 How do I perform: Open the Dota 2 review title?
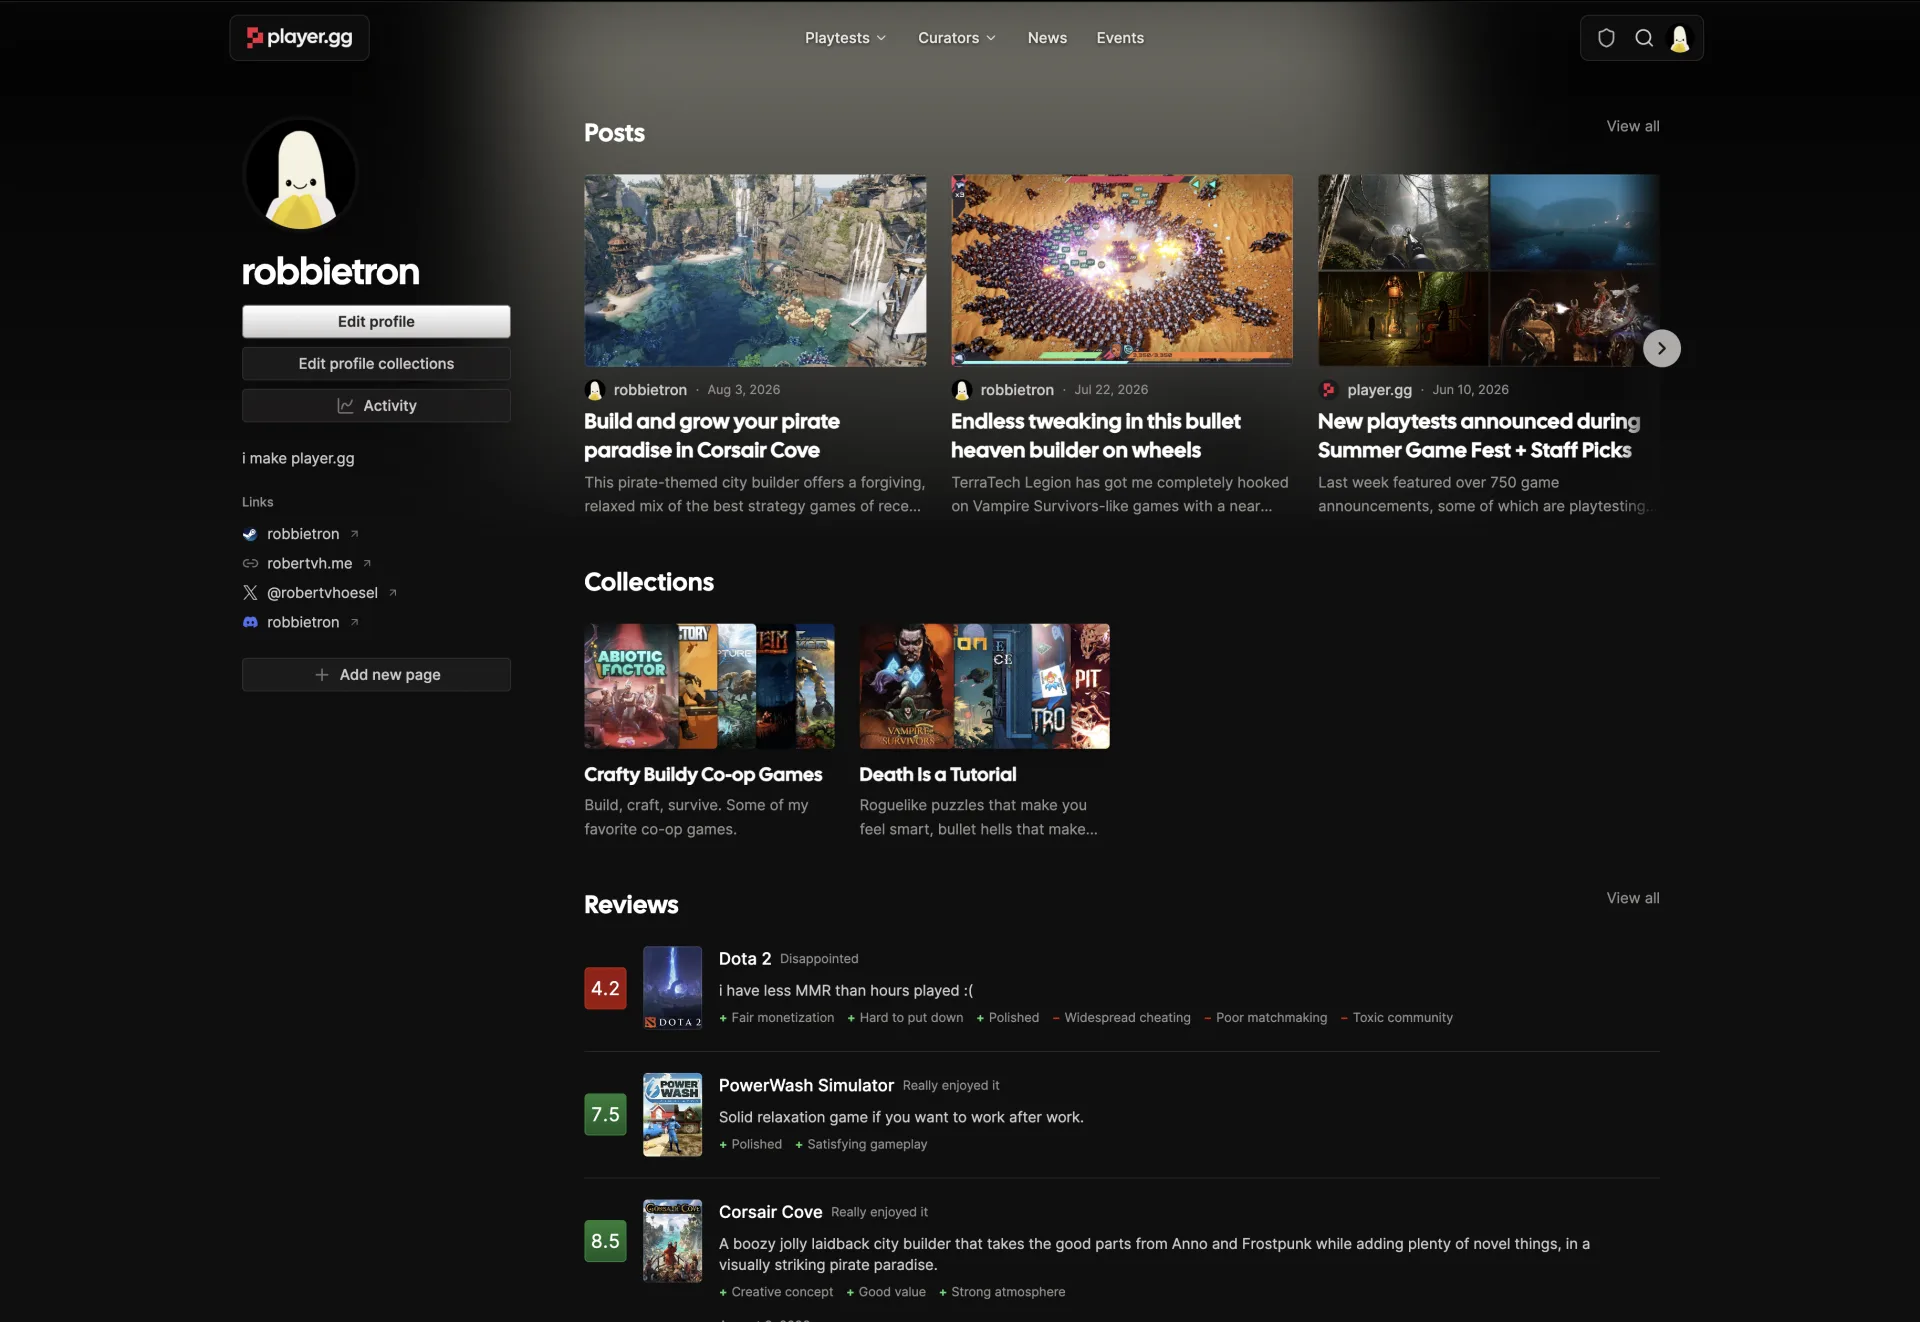(x=745, y=959)
